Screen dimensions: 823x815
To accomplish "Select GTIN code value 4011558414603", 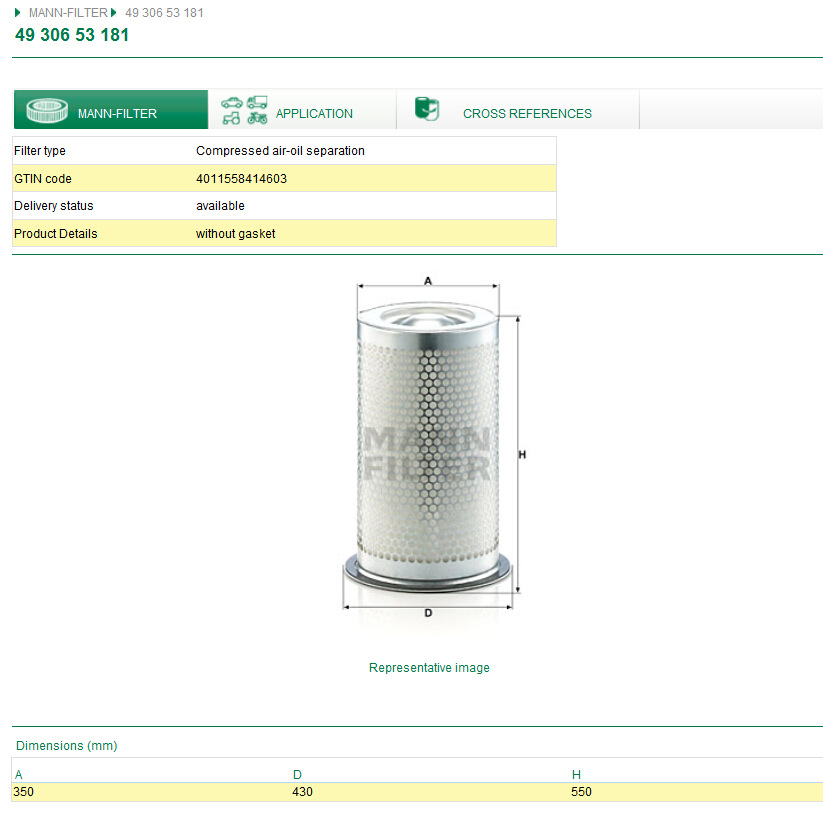I will click(x=241, y=179).
